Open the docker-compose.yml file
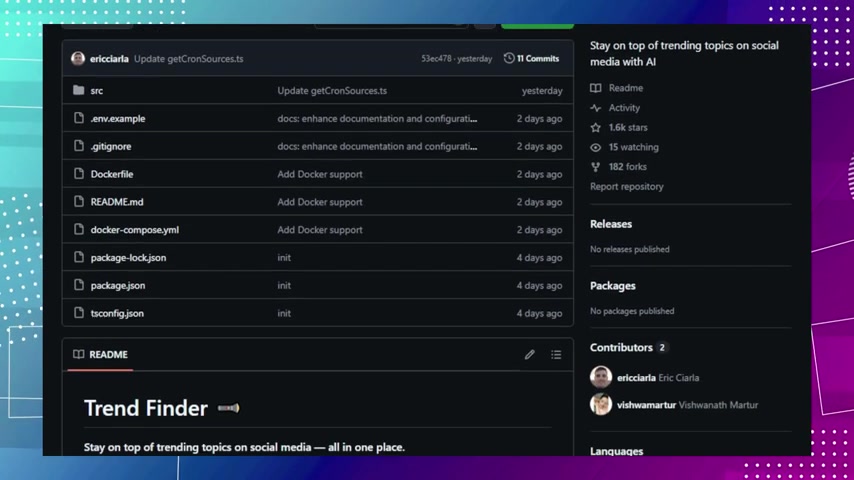Screen dimensions: 854x480 coord(134,230)
